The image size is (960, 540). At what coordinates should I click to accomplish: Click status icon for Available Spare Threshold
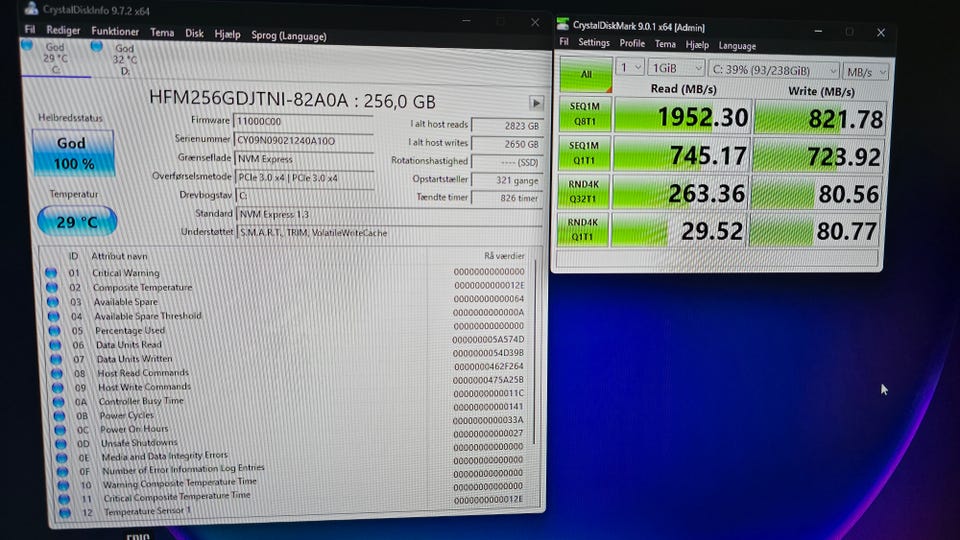54,316
